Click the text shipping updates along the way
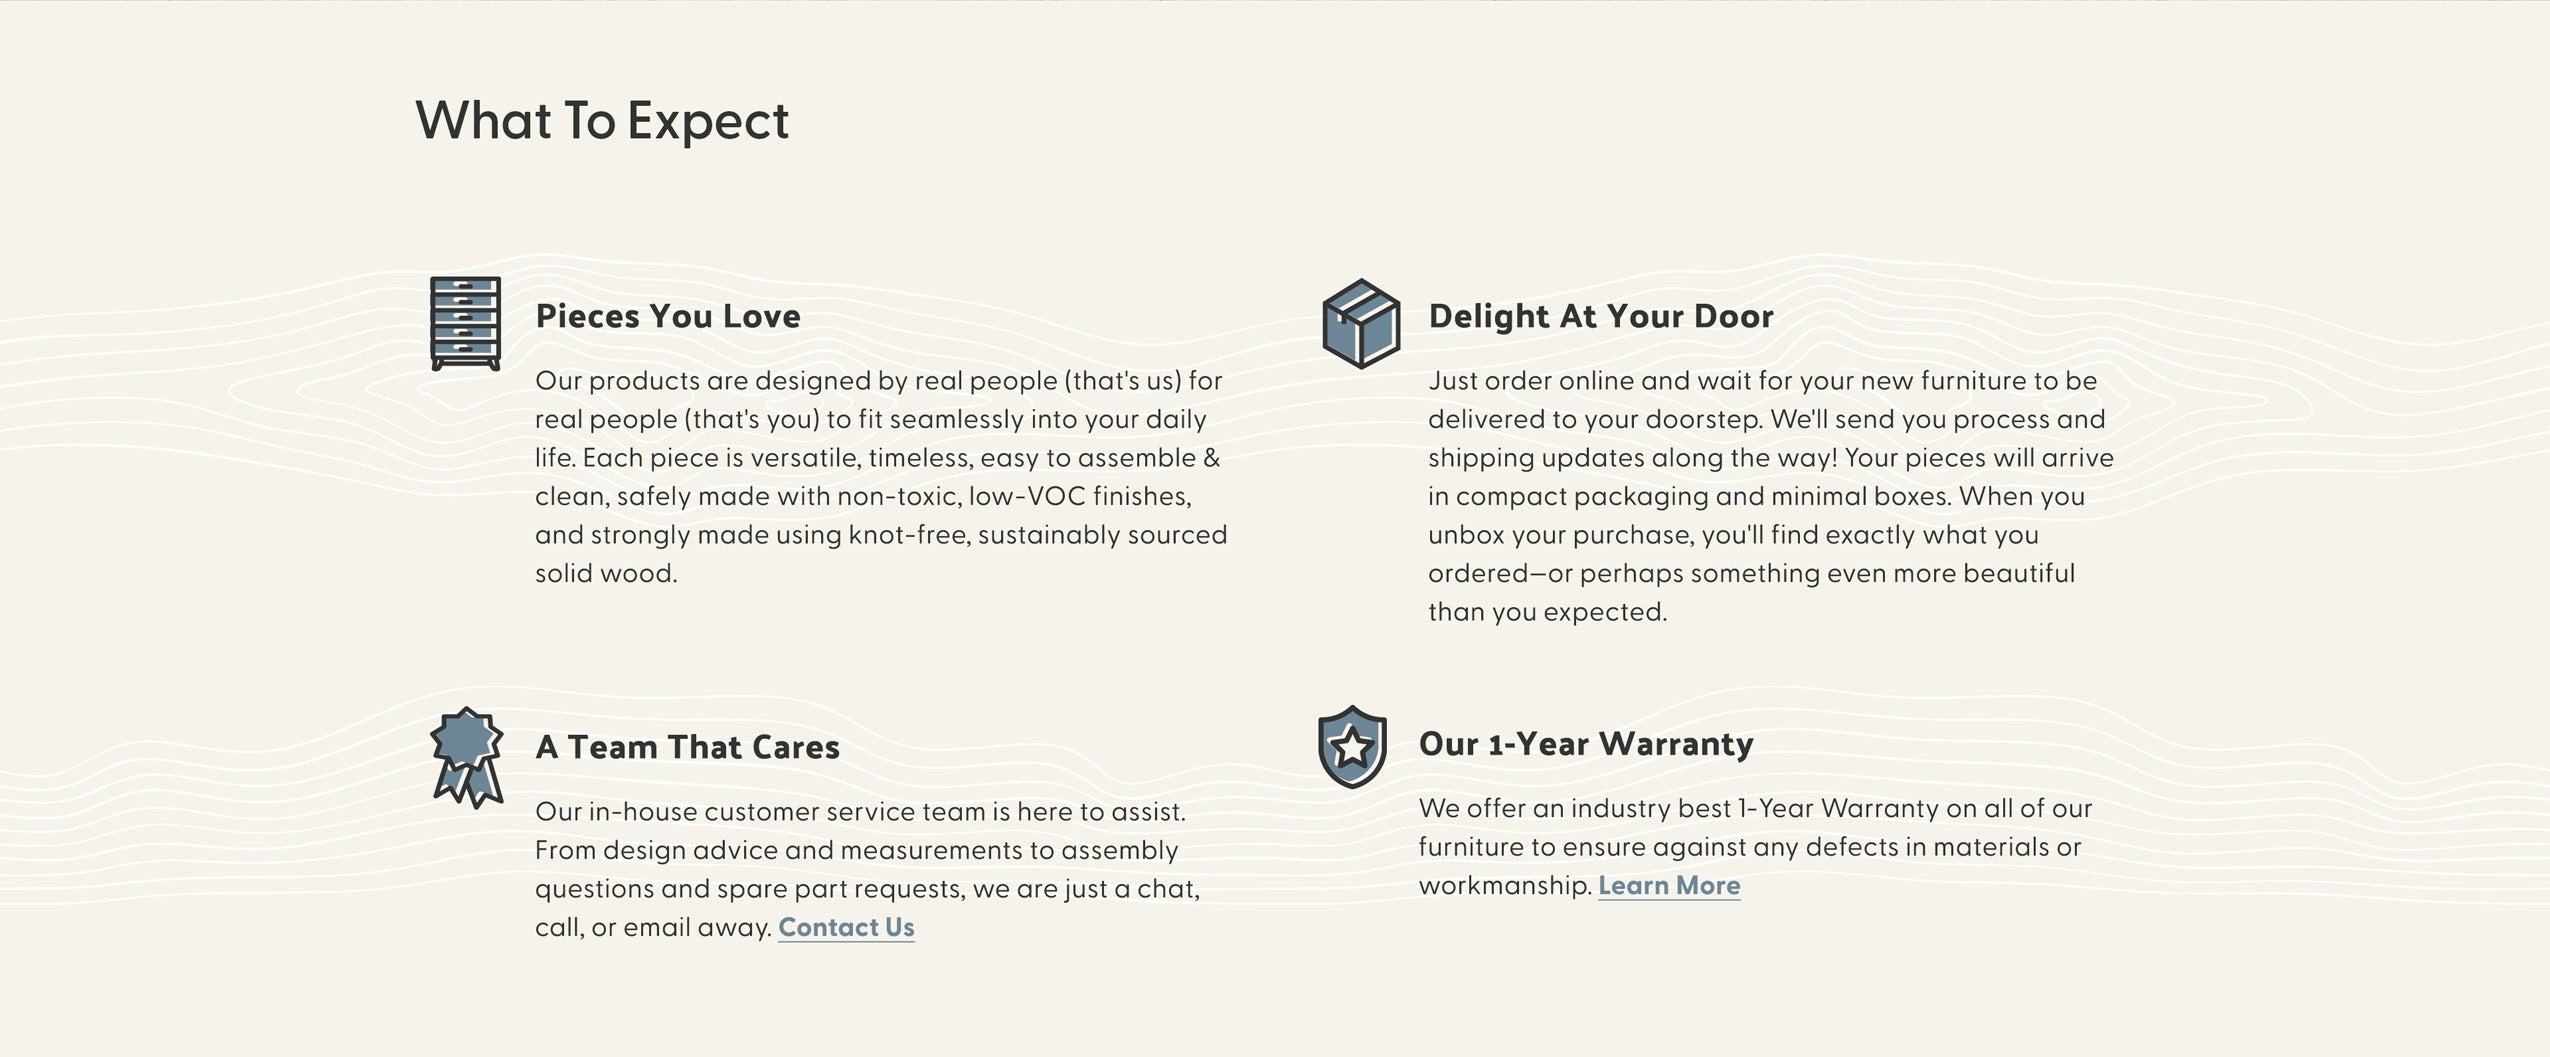Viewport: 2550px width, 1057px height. click(1632, 458)
